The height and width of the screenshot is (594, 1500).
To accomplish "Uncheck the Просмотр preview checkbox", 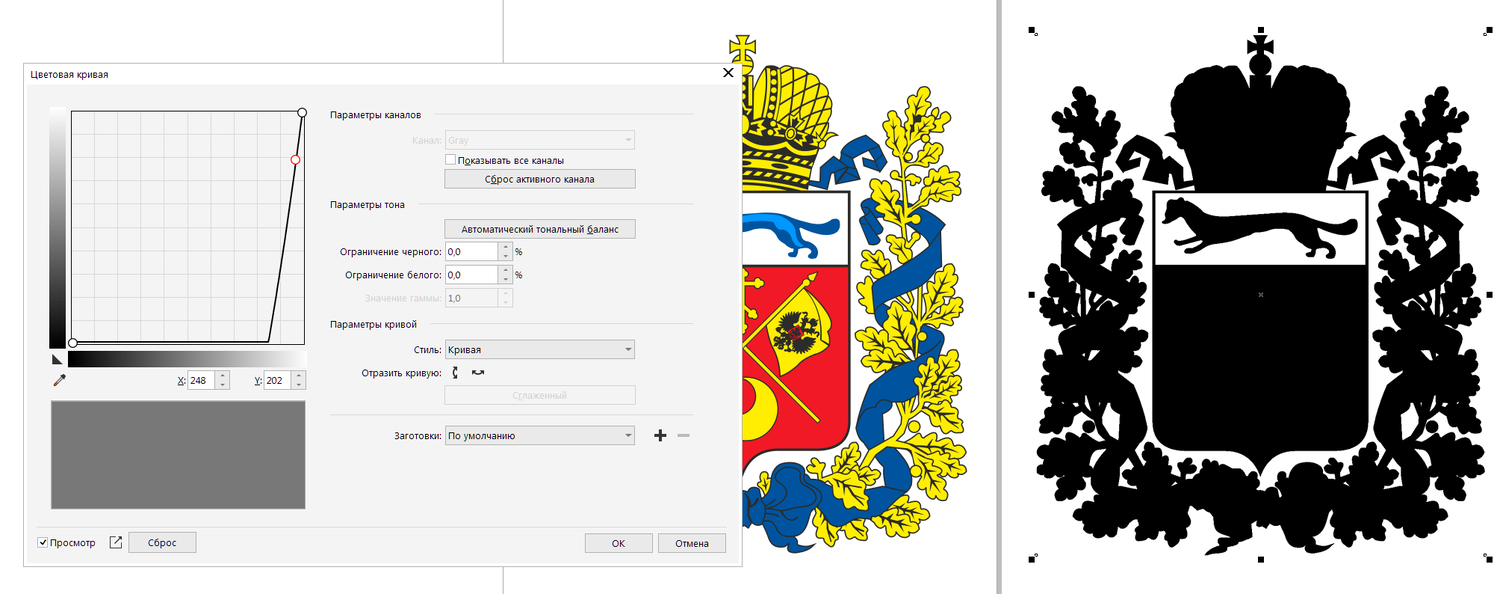I will tap(43, 543).
